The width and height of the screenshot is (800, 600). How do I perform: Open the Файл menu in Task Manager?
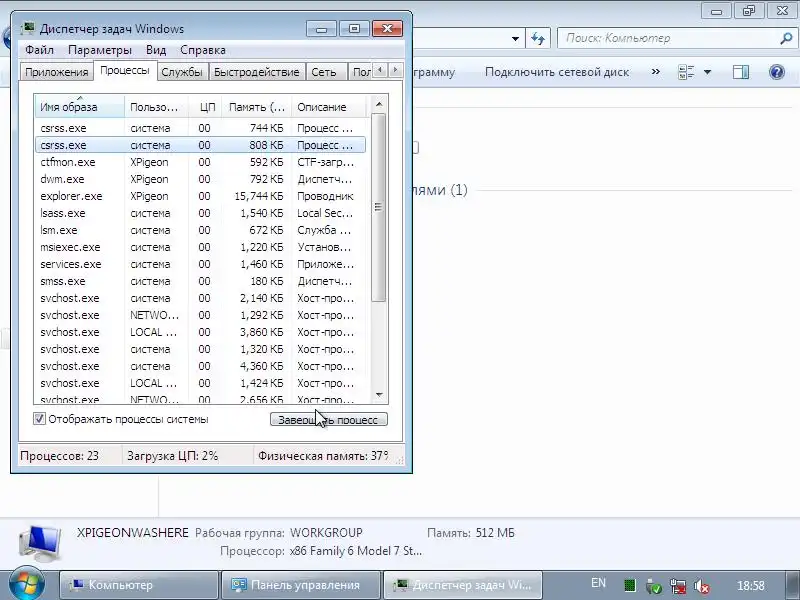pos(39,50)
